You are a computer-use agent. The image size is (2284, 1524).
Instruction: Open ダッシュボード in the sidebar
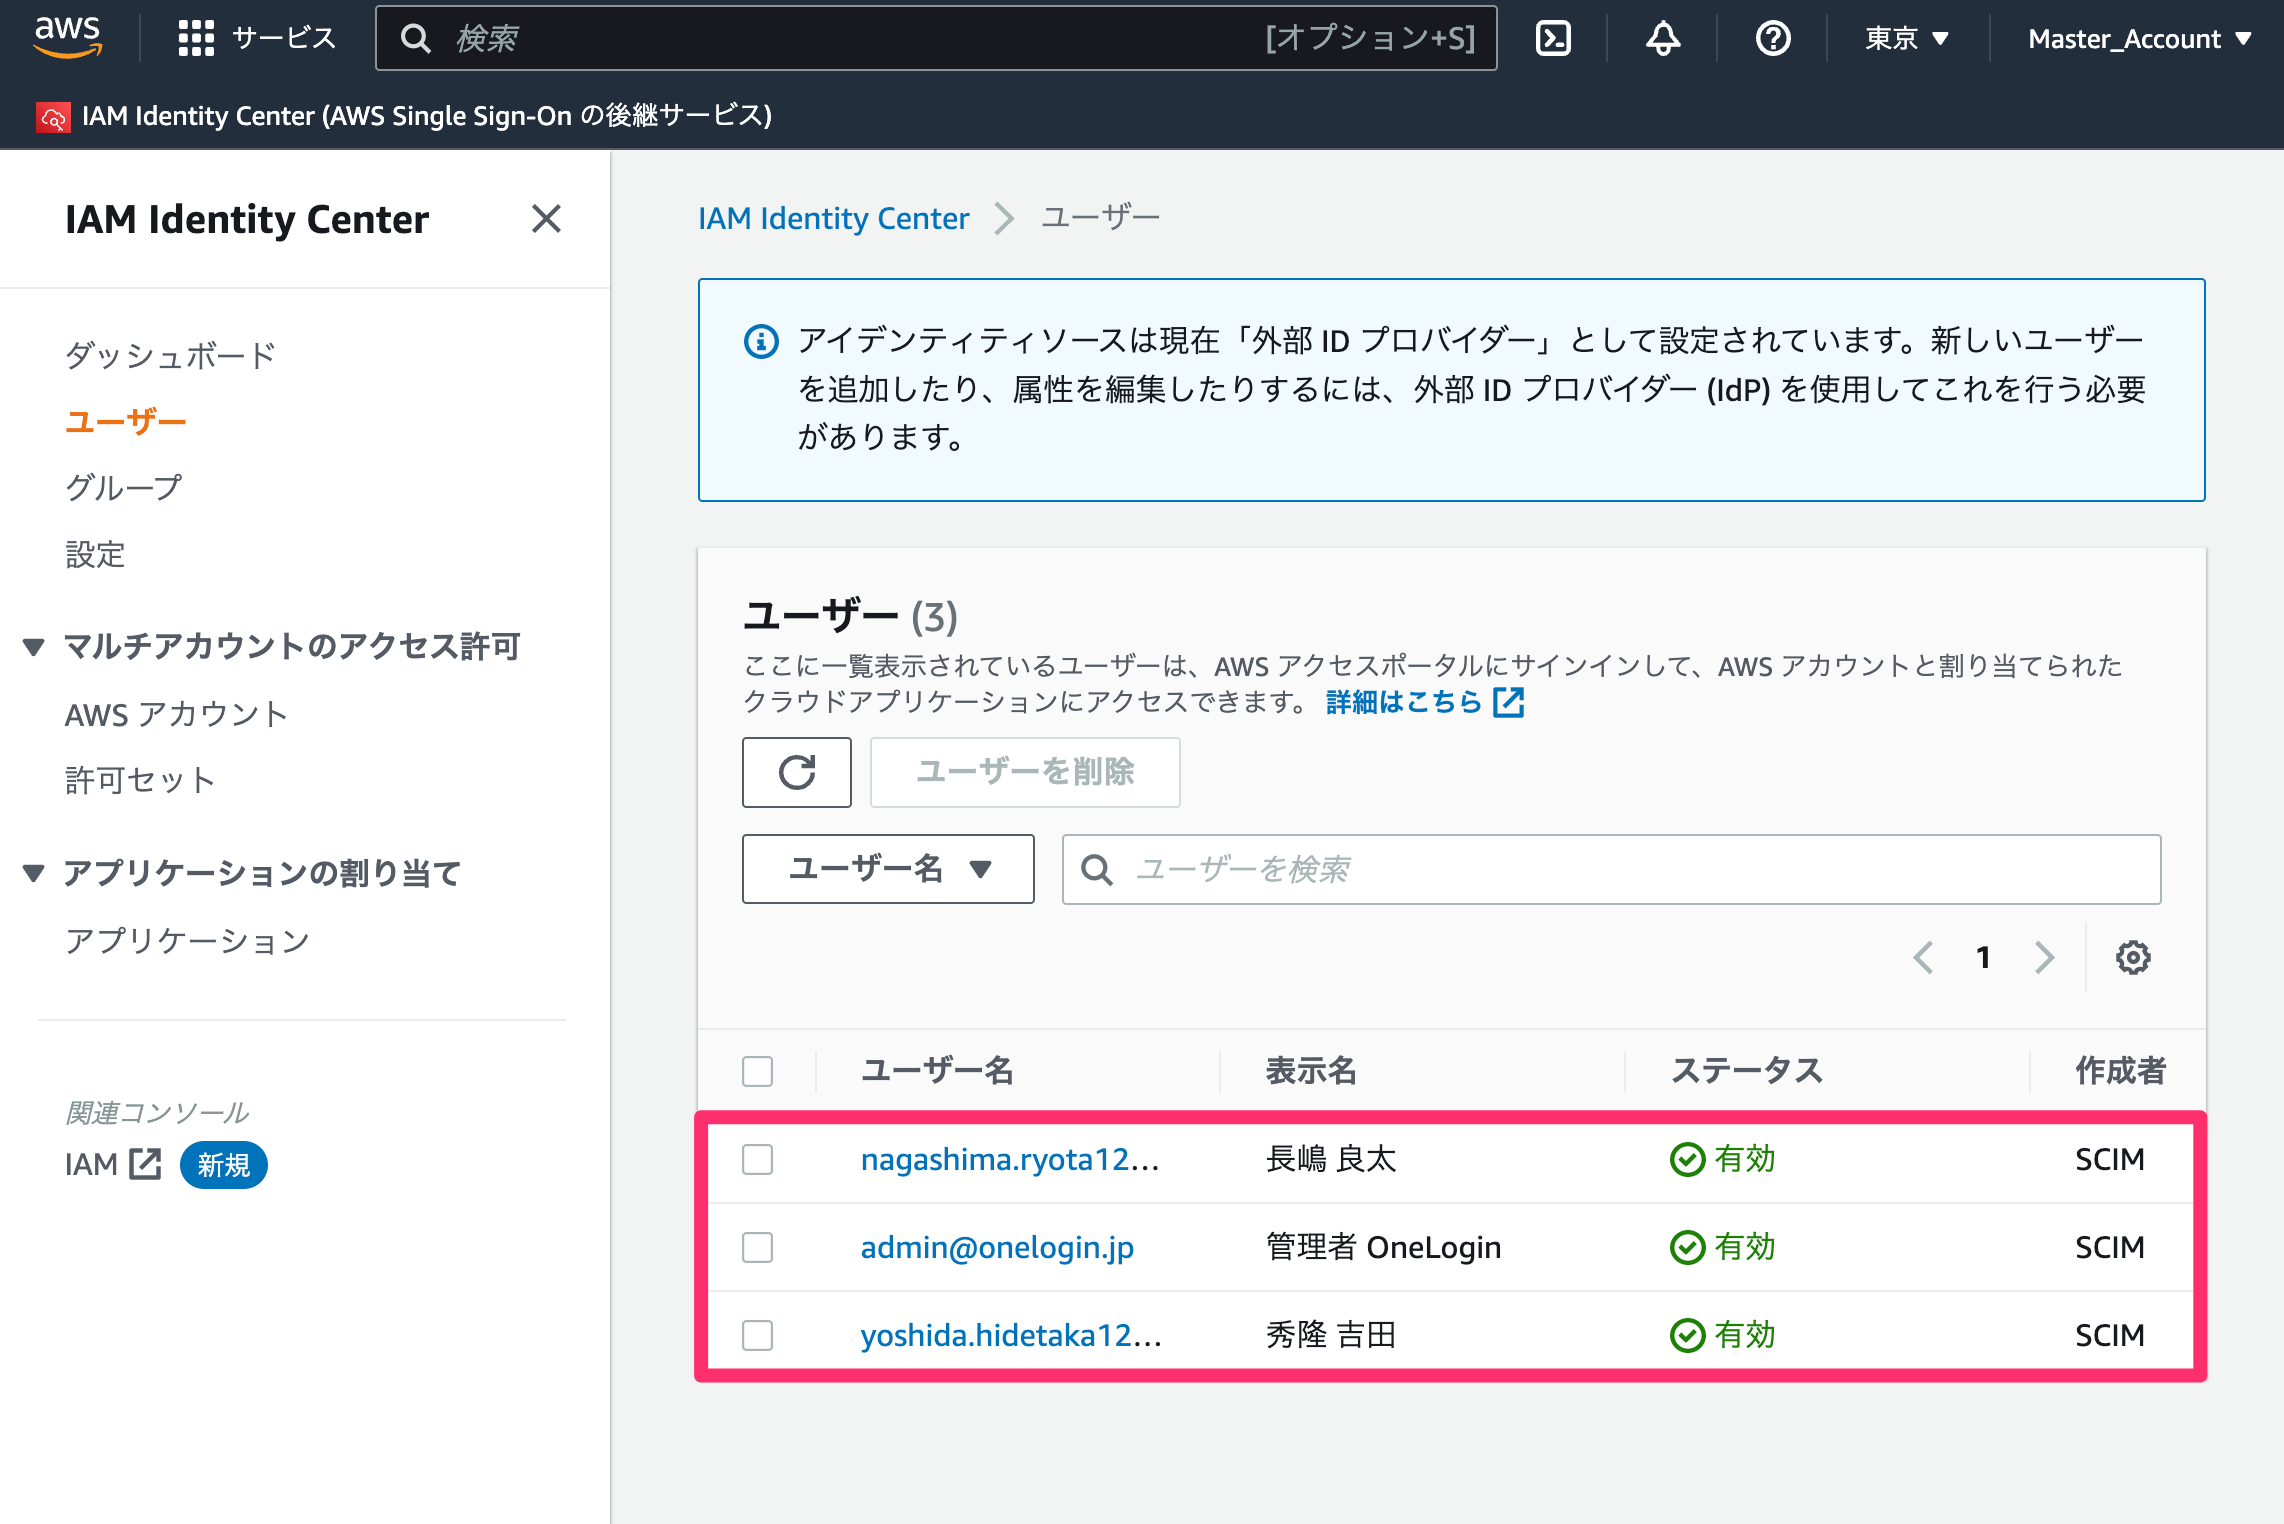click(170, 355)
